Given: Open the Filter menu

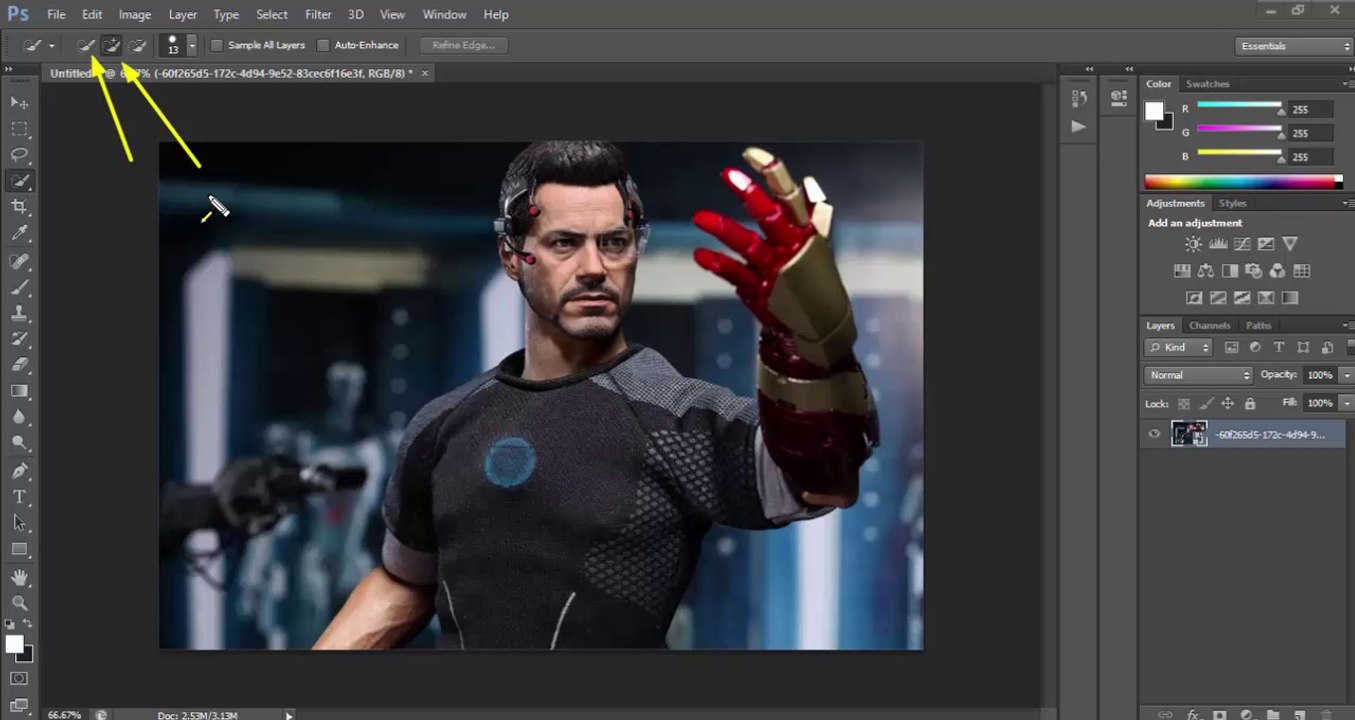Looking at the screenshot, I should (318, 14).
